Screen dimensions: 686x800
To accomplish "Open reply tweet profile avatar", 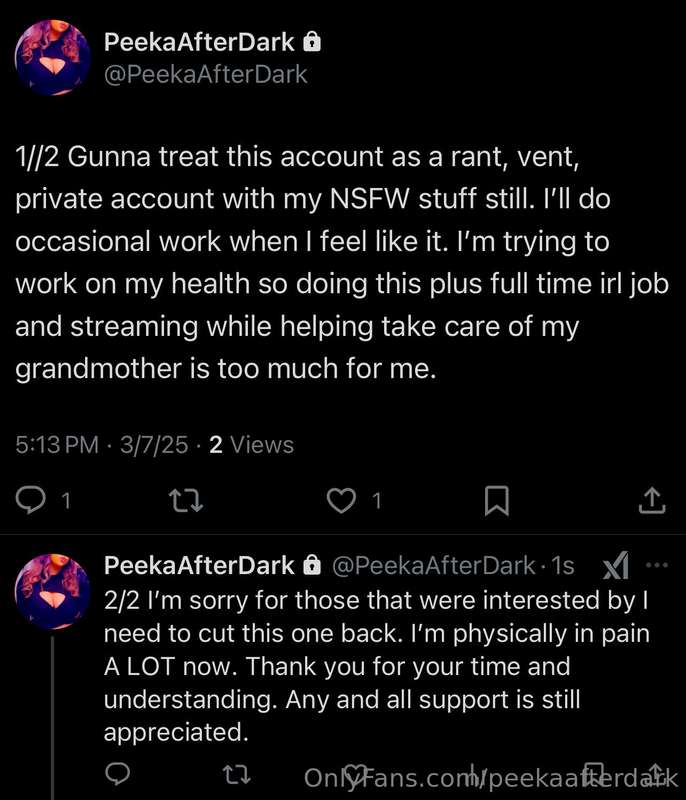I will 53,592.
